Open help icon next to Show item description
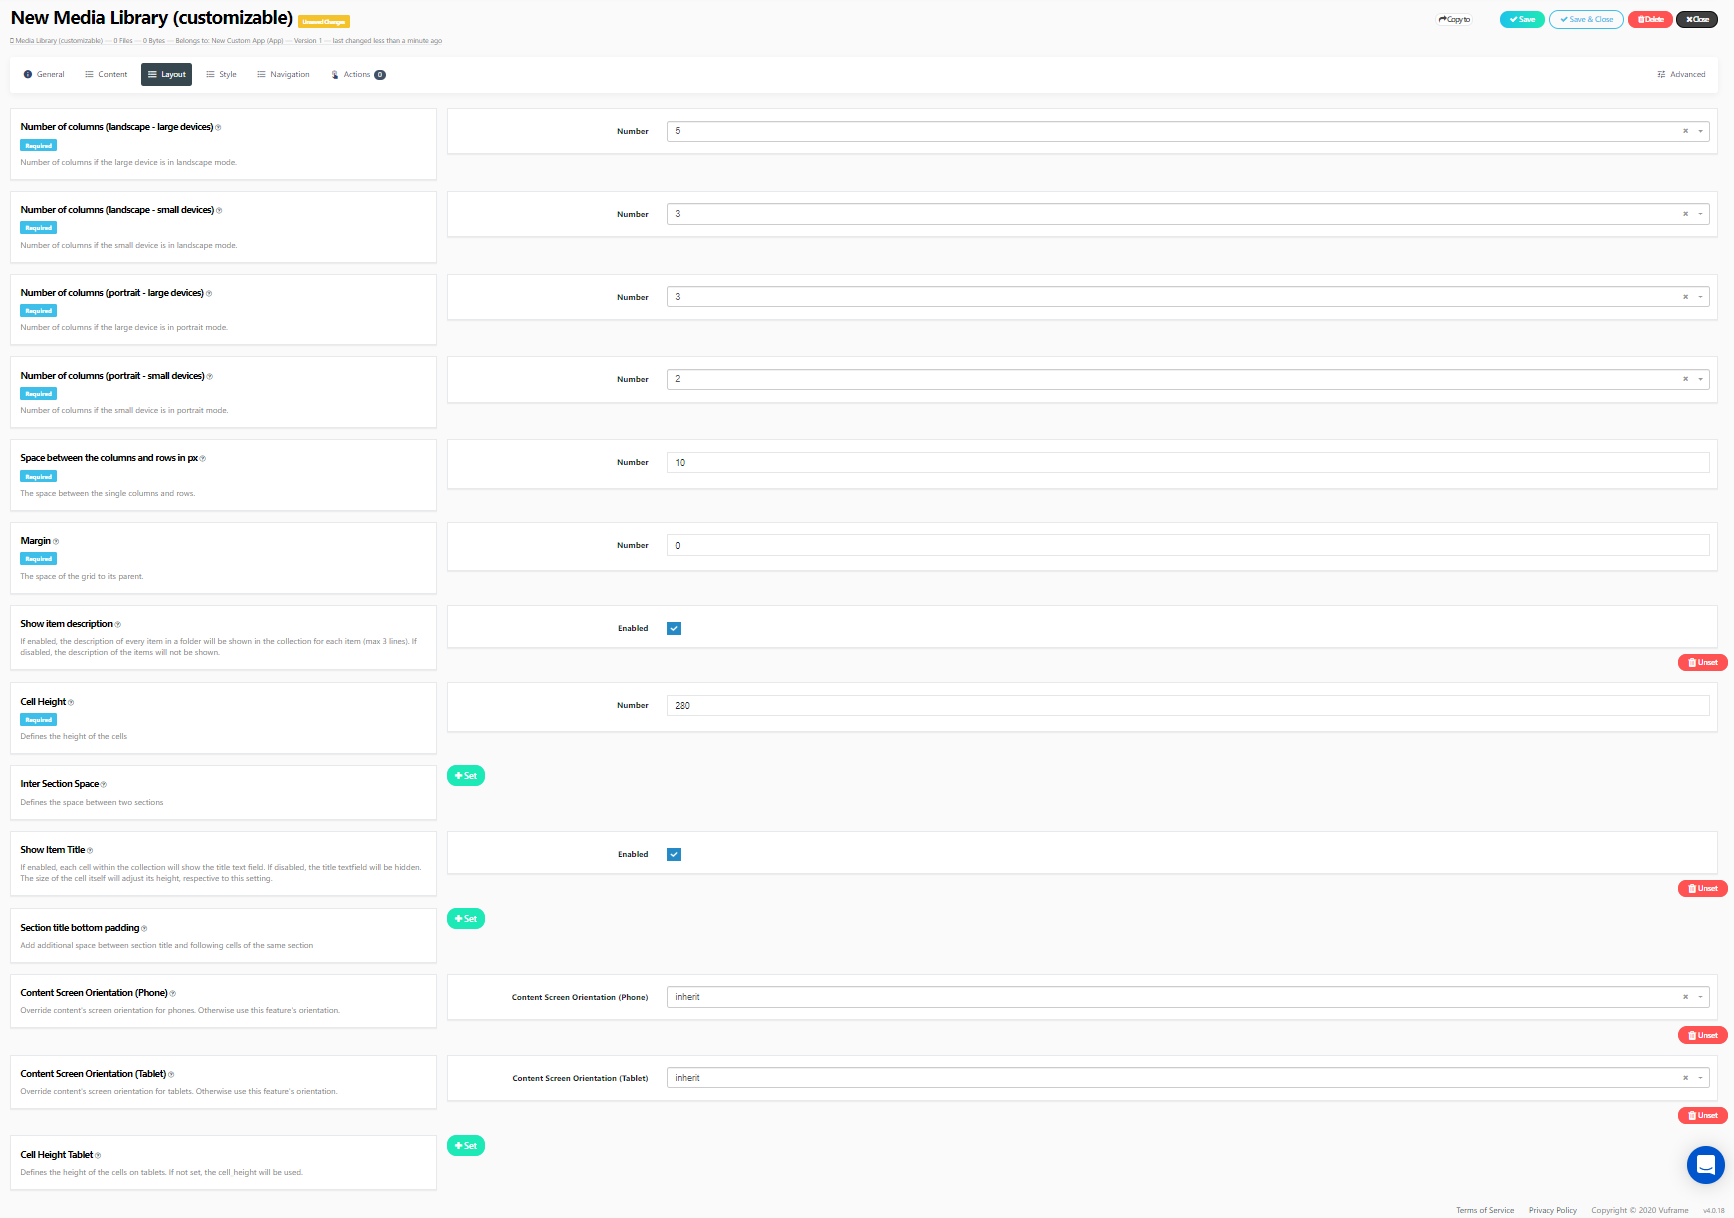 click(118, 625)
